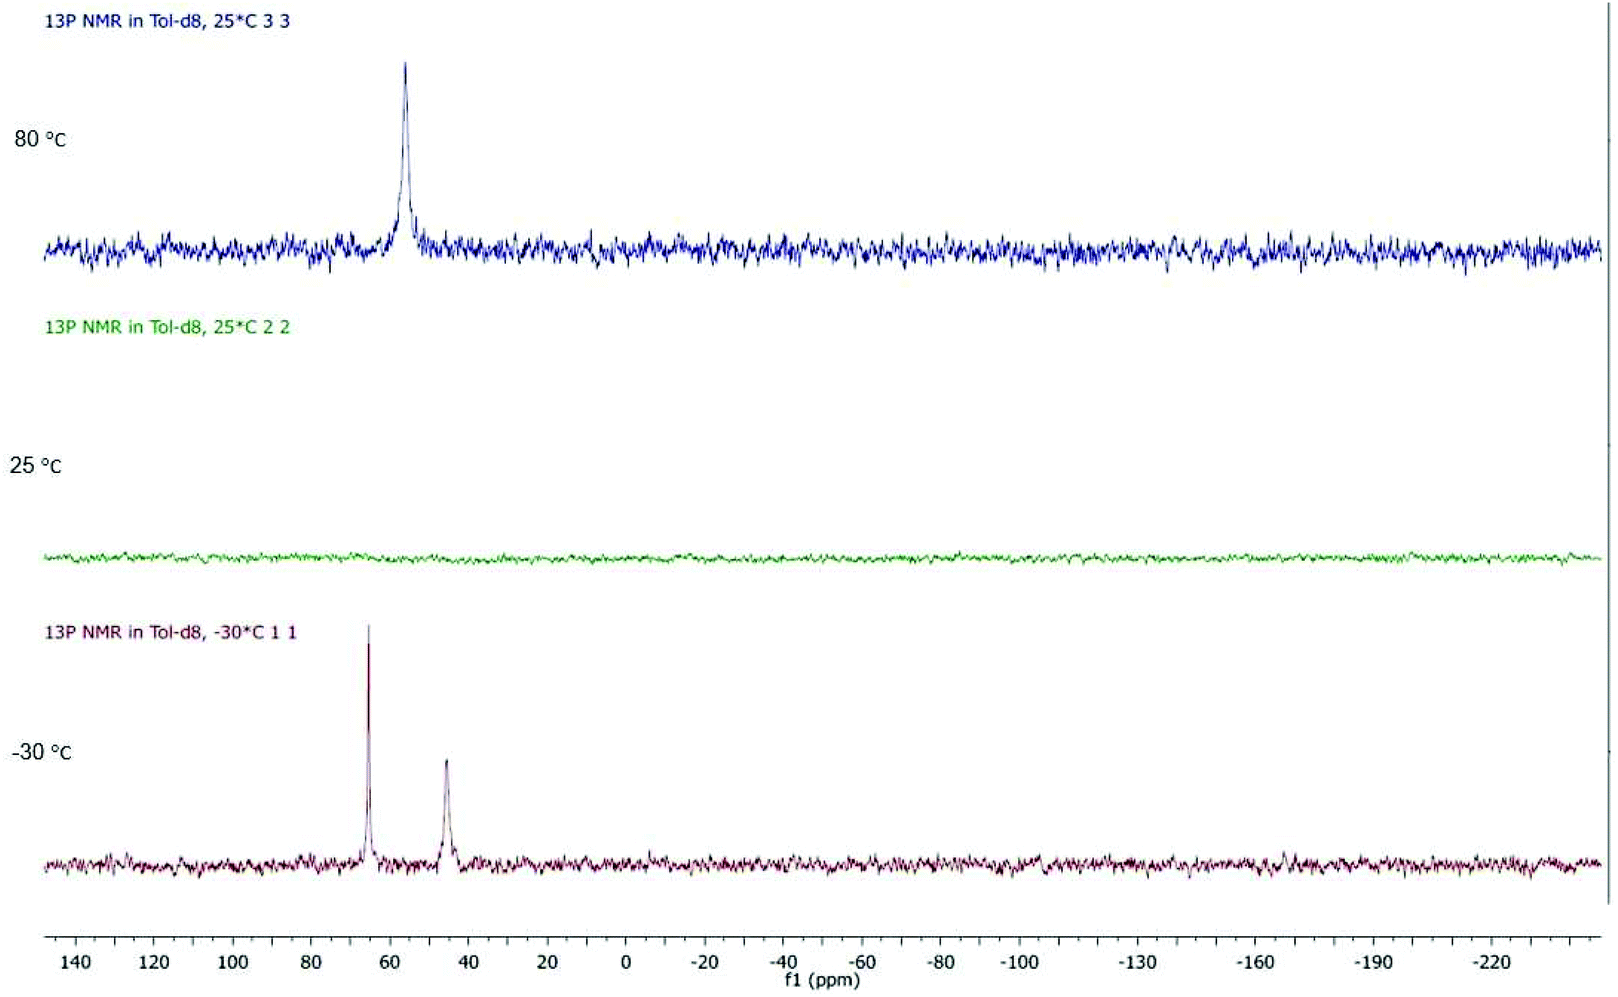The width and height of the screenshot is (1618, 997).
Task: Click the '-220' axis tick label
Action: (x=1491, y=962)
